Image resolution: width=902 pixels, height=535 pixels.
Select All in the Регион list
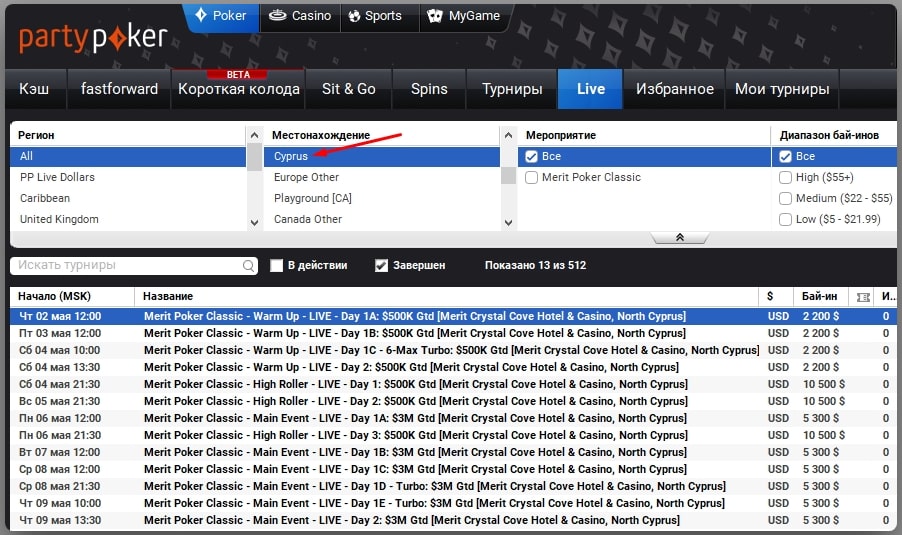(128, 156)
